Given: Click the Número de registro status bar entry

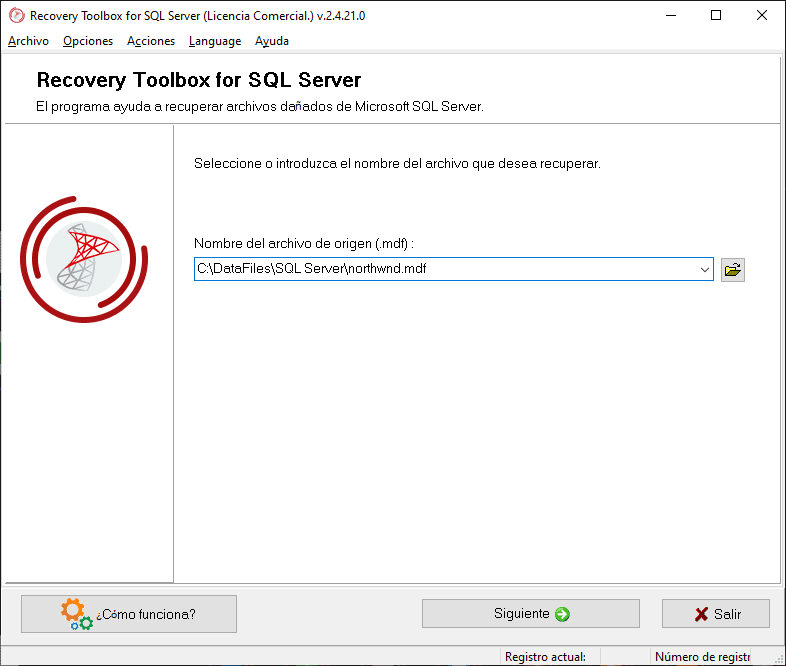Looking at the screenshot, I should (702, 656).
